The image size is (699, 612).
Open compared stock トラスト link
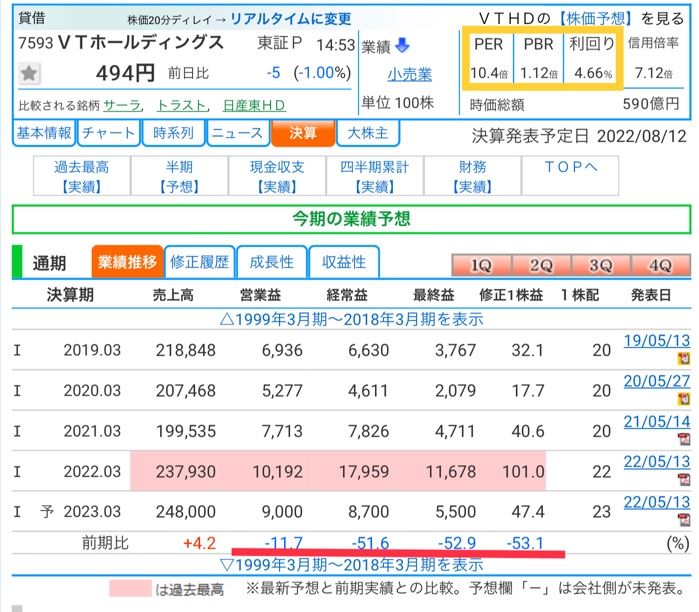[182, 105]
